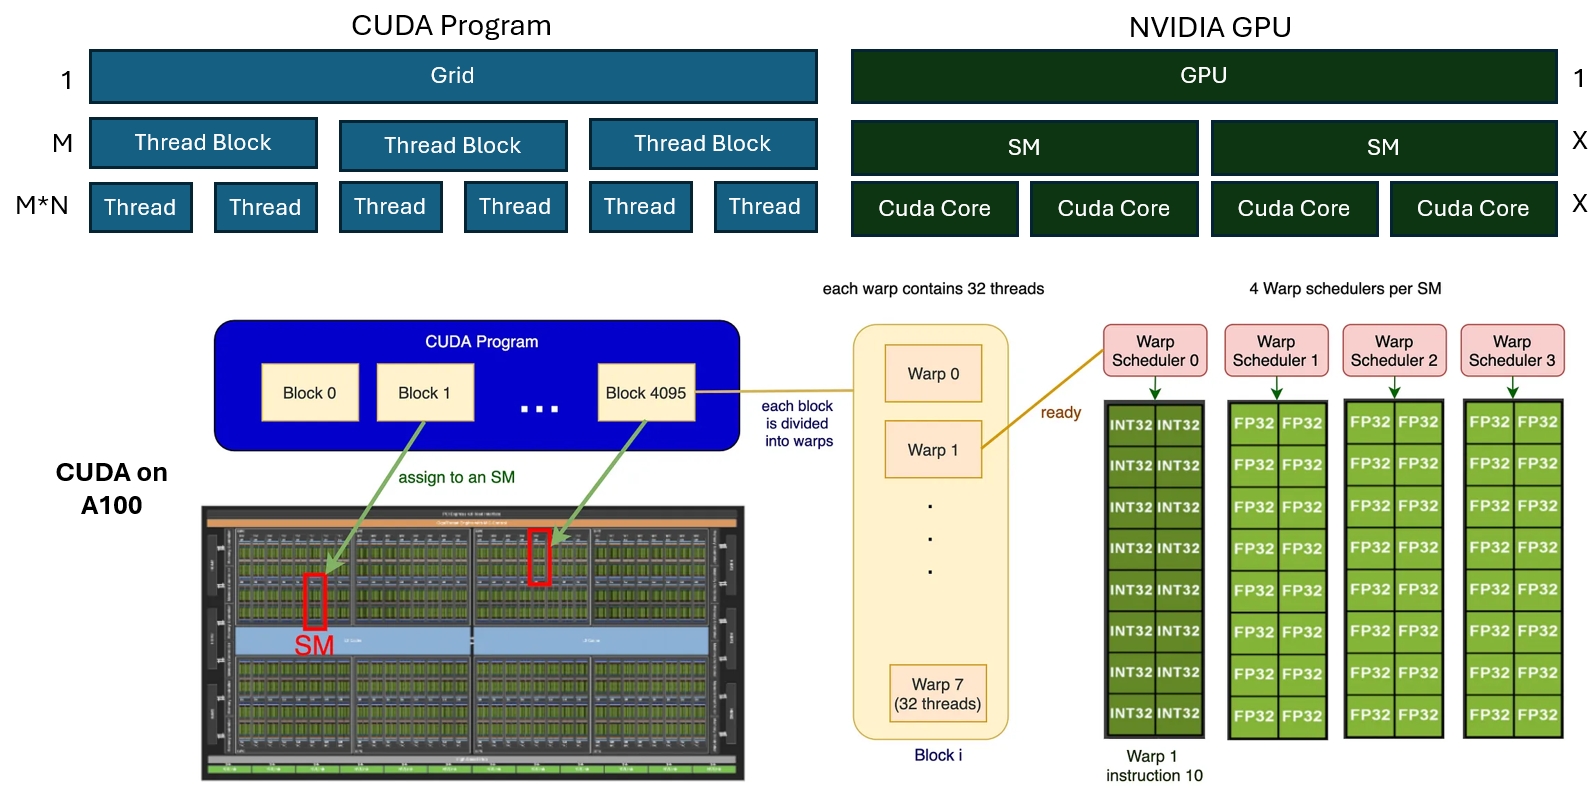Click the 'NVIDIA GPU' title
Viewport: 1588px width, 790px height.
point(1209,27)
